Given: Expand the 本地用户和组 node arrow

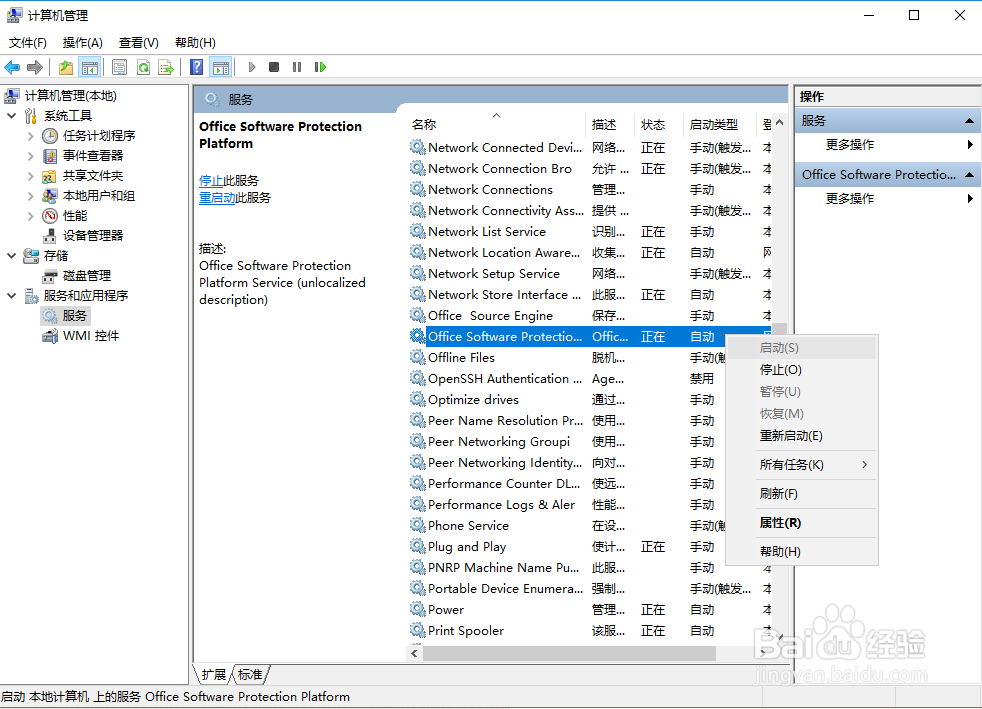Looking at the screenshot, I should (x=30, y=195).
